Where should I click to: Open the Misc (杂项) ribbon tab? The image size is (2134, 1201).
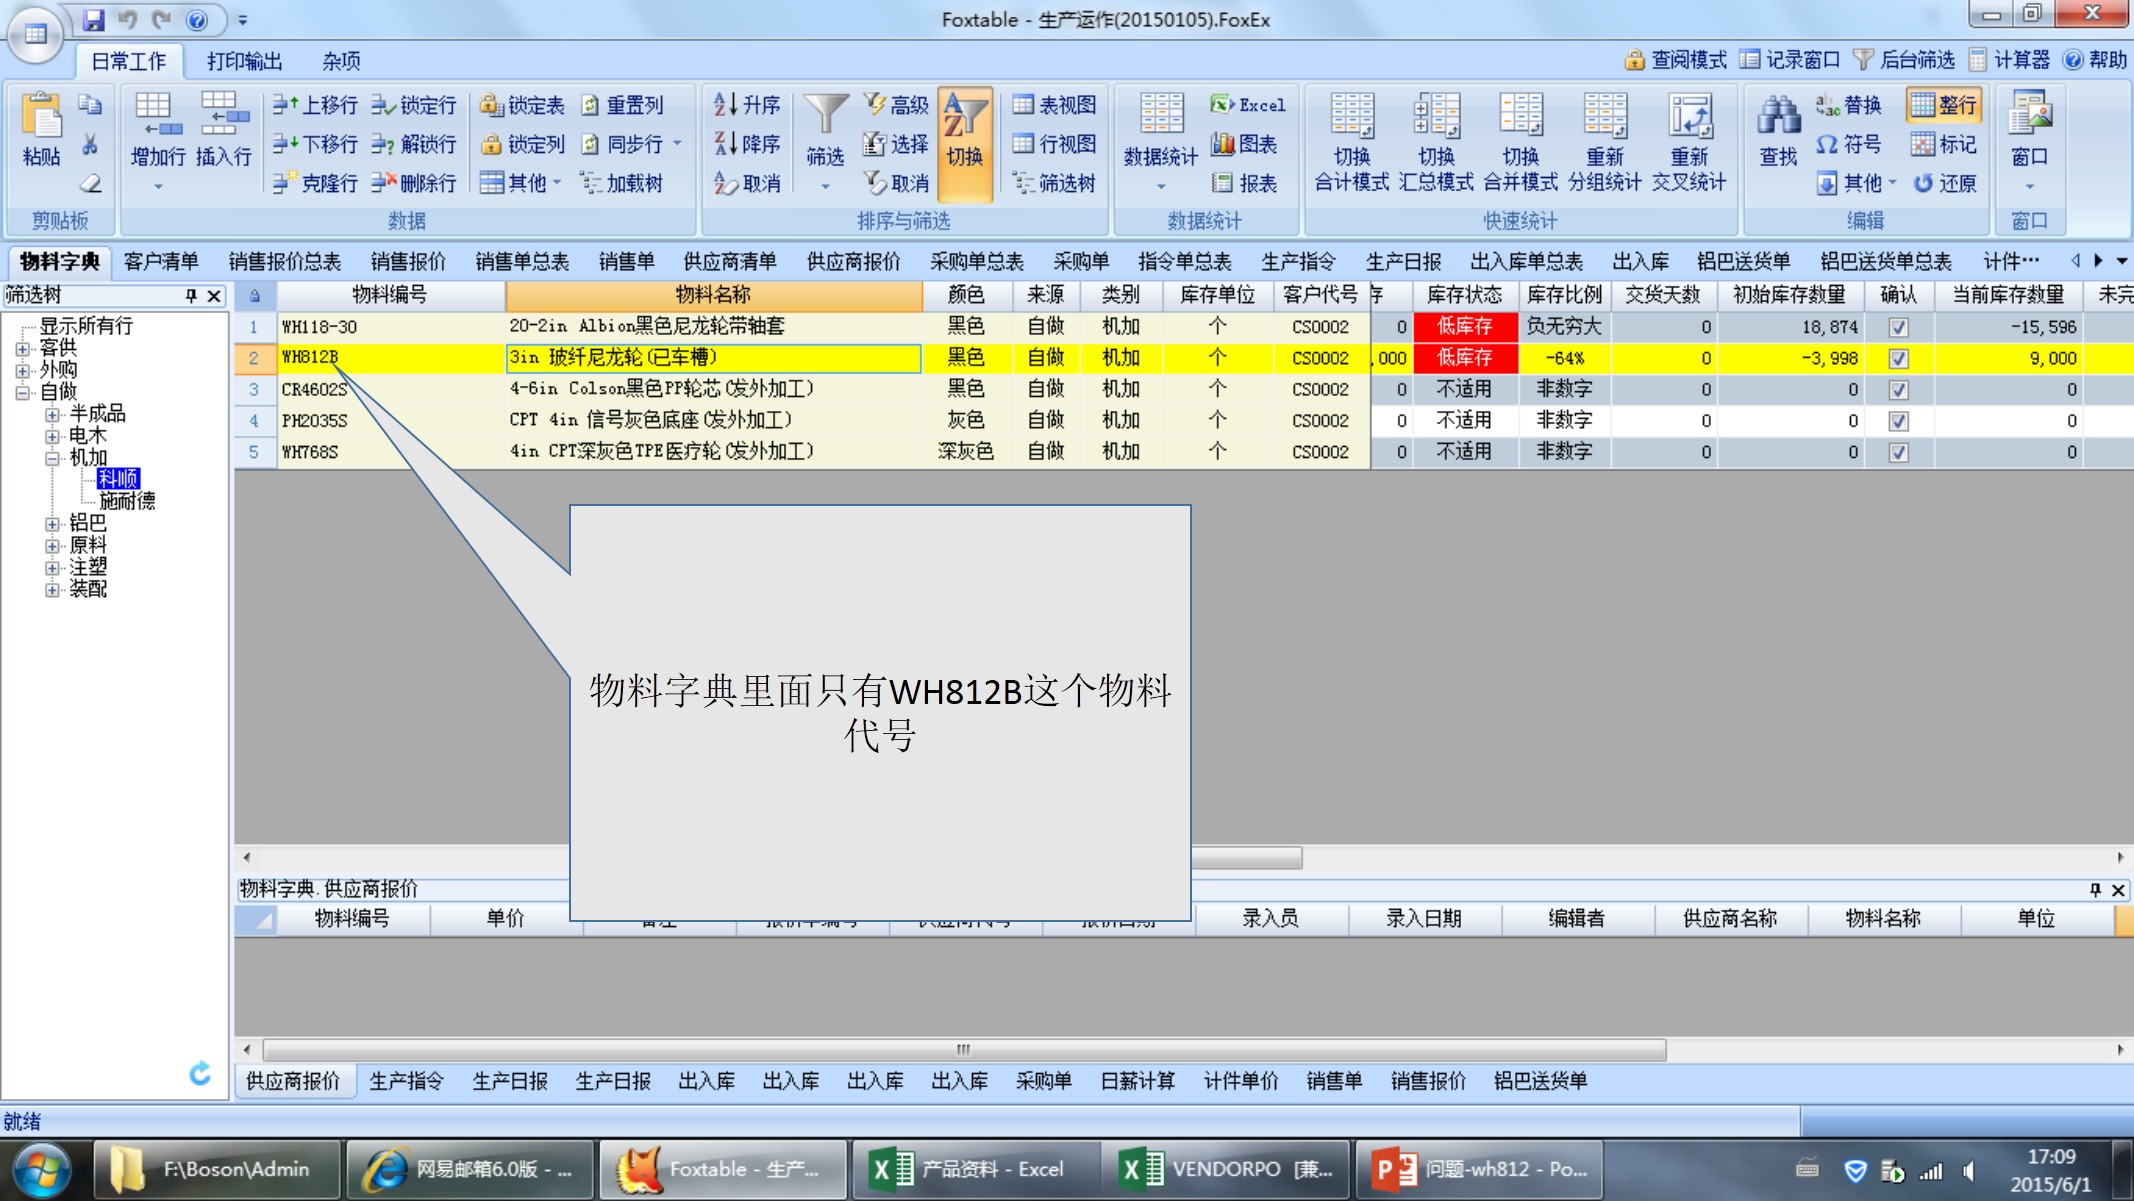click(341, 61)
